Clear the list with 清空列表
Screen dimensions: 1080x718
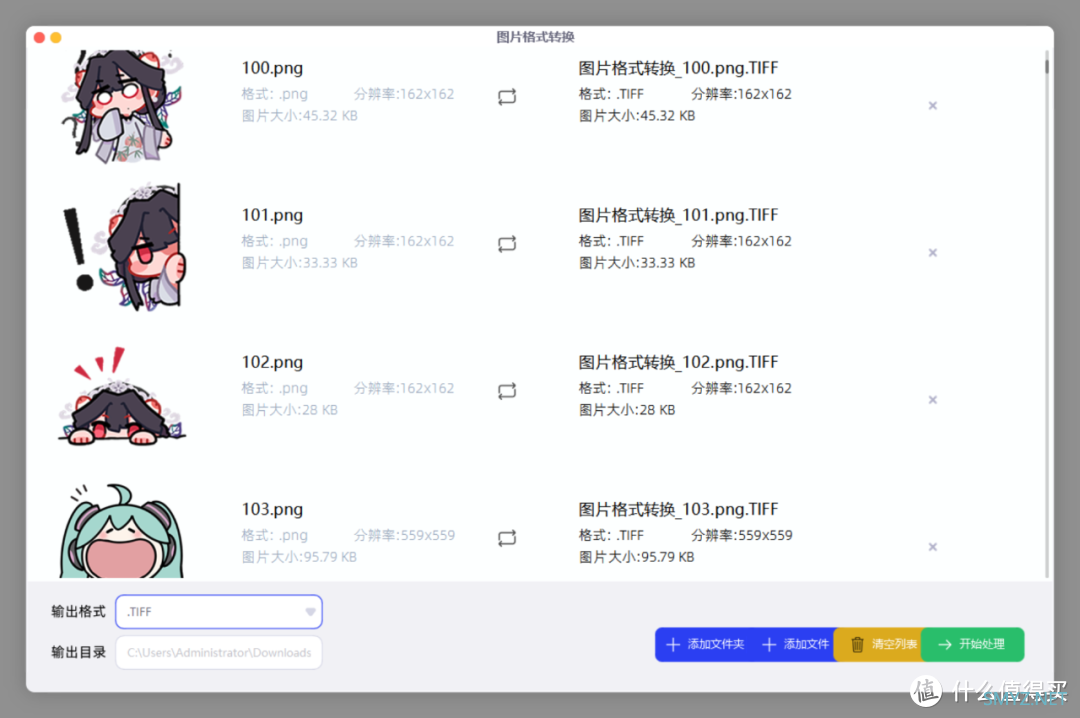pos(880,644)
